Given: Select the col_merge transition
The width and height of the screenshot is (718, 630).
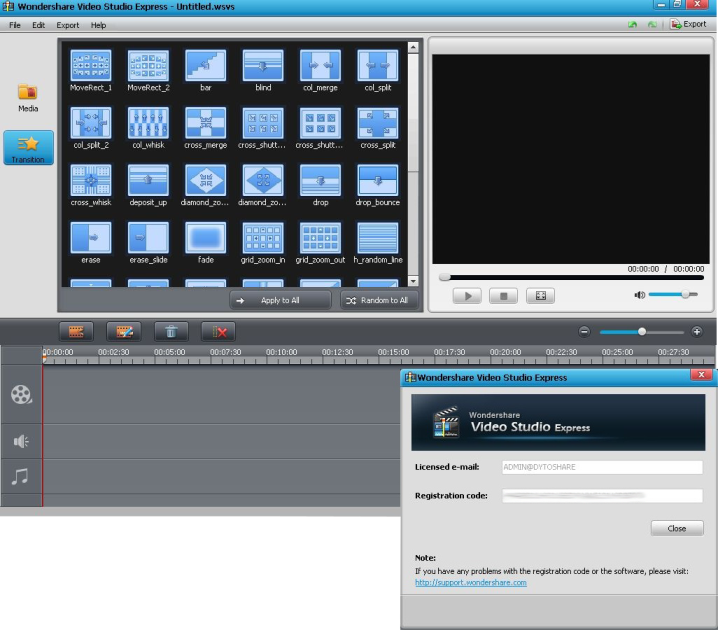Looking at the screenshot, I should click(x=320, y=65).
